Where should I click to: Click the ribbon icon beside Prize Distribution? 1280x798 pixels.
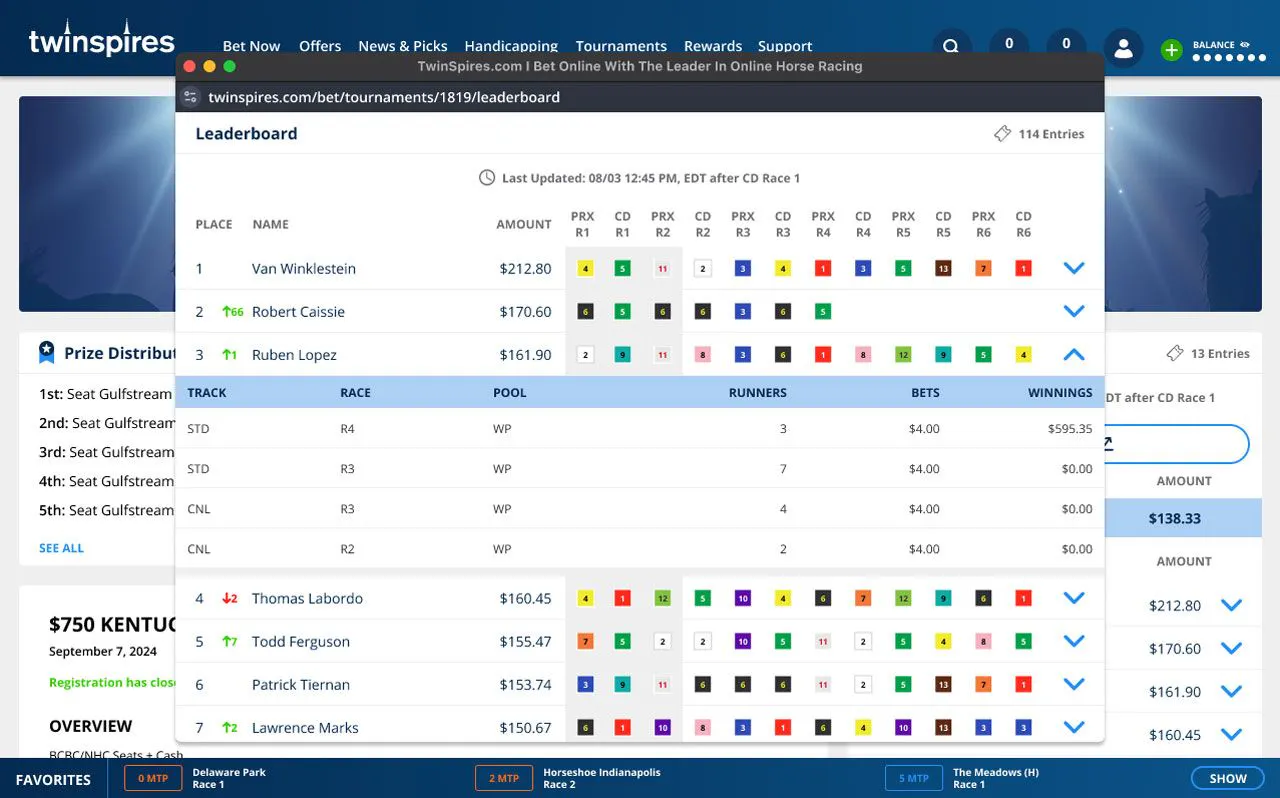coord(46,352)
